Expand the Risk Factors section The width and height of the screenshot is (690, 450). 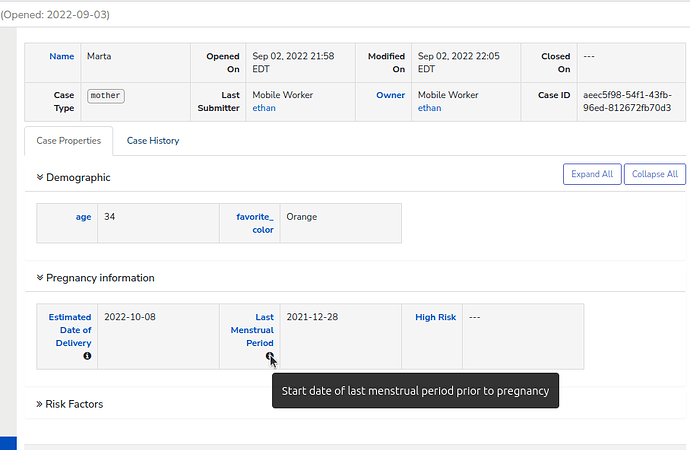click(69, 404)
